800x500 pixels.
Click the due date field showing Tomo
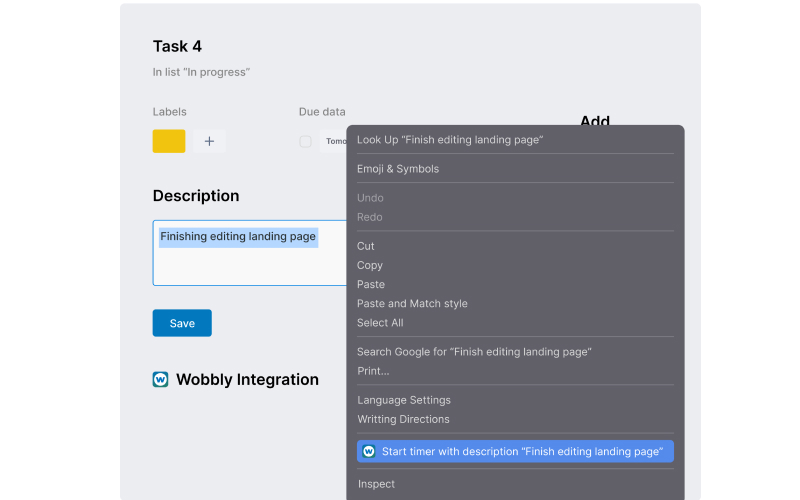334,141
